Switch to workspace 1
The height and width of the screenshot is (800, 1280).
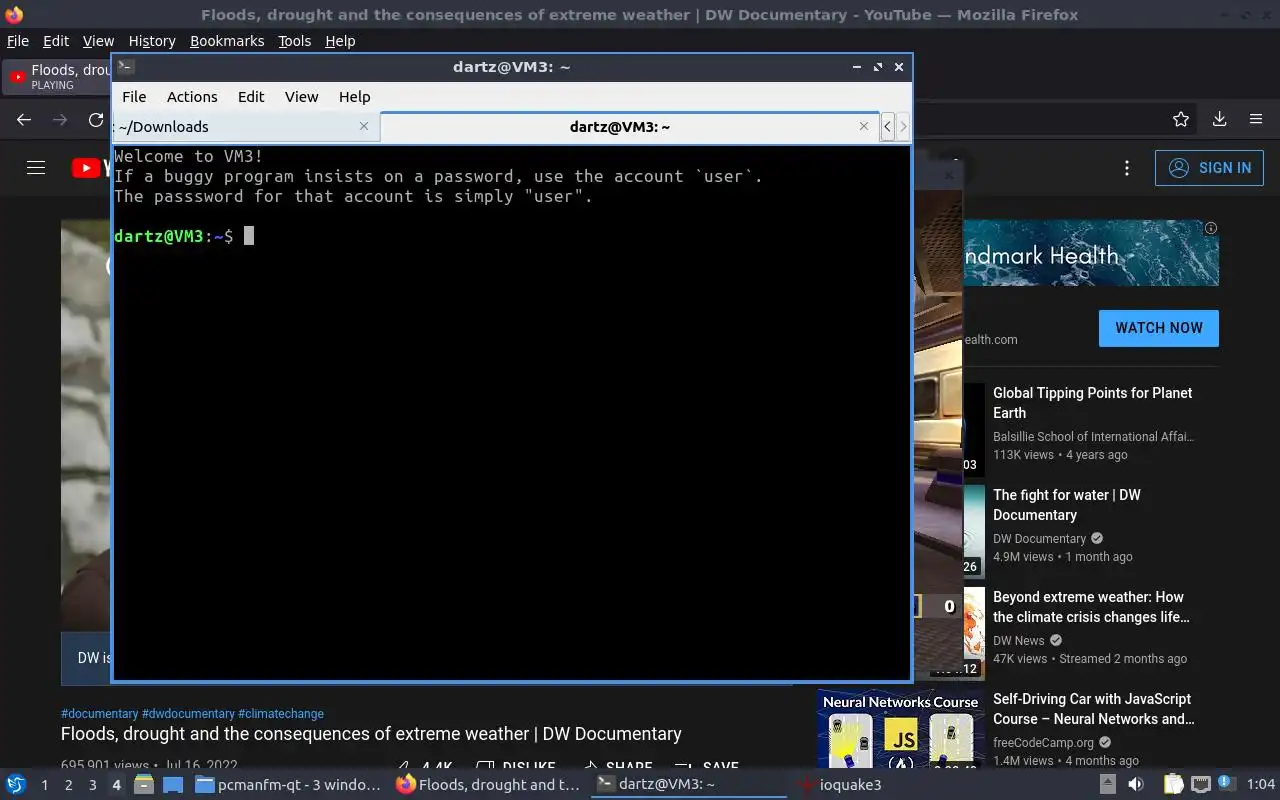coord(44,785)
